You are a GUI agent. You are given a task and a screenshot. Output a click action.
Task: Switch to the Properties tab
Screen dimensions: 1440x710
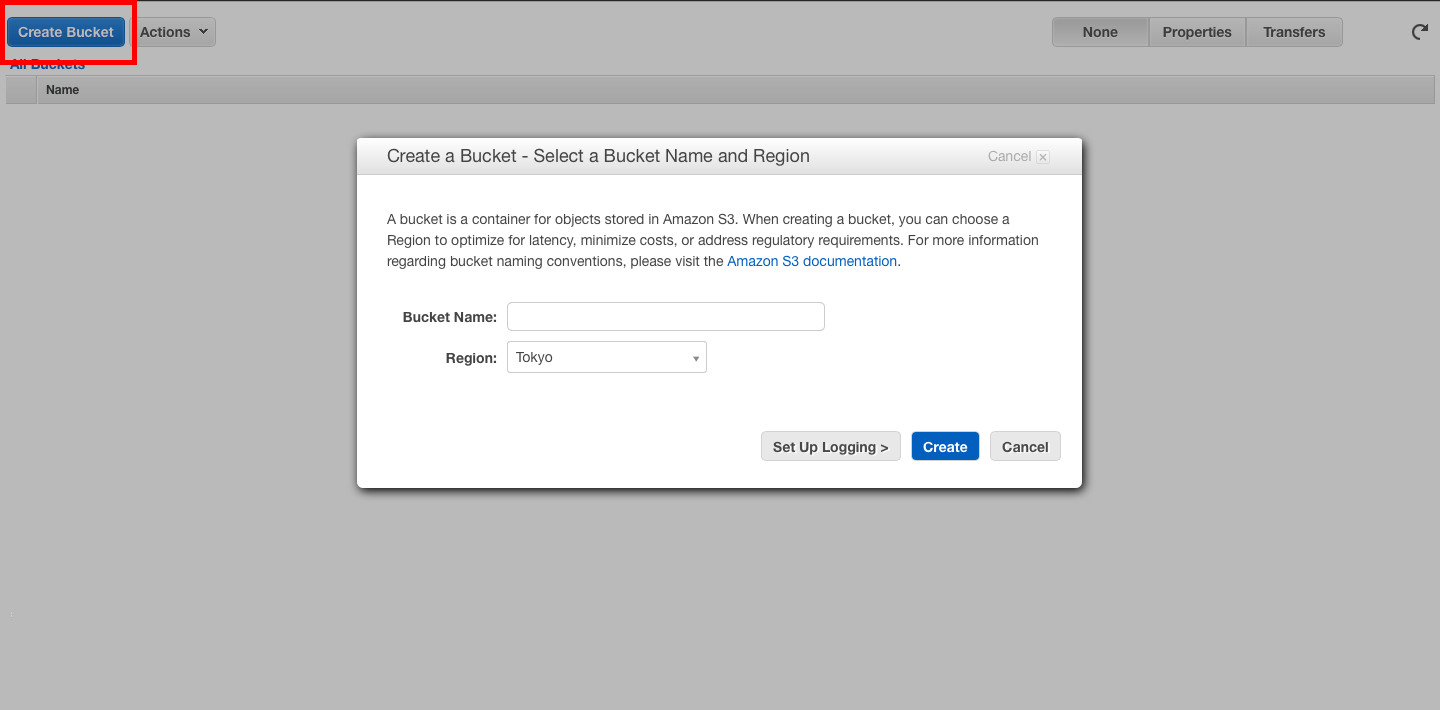click(1197, 32)
